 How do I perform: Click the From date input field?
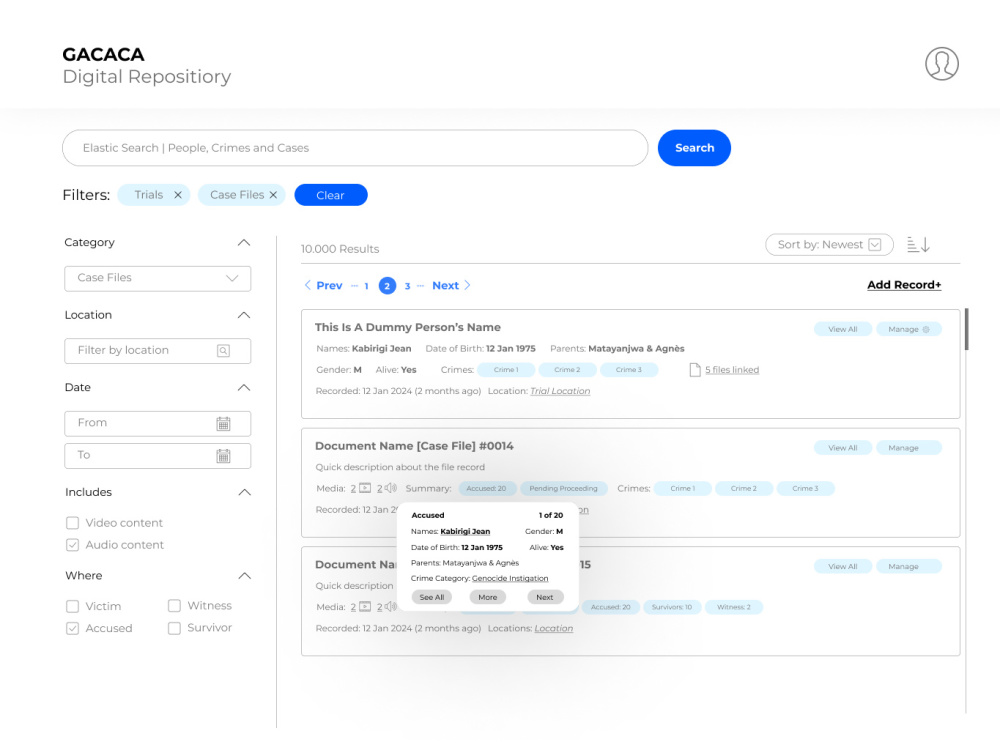tap(158, 423)
